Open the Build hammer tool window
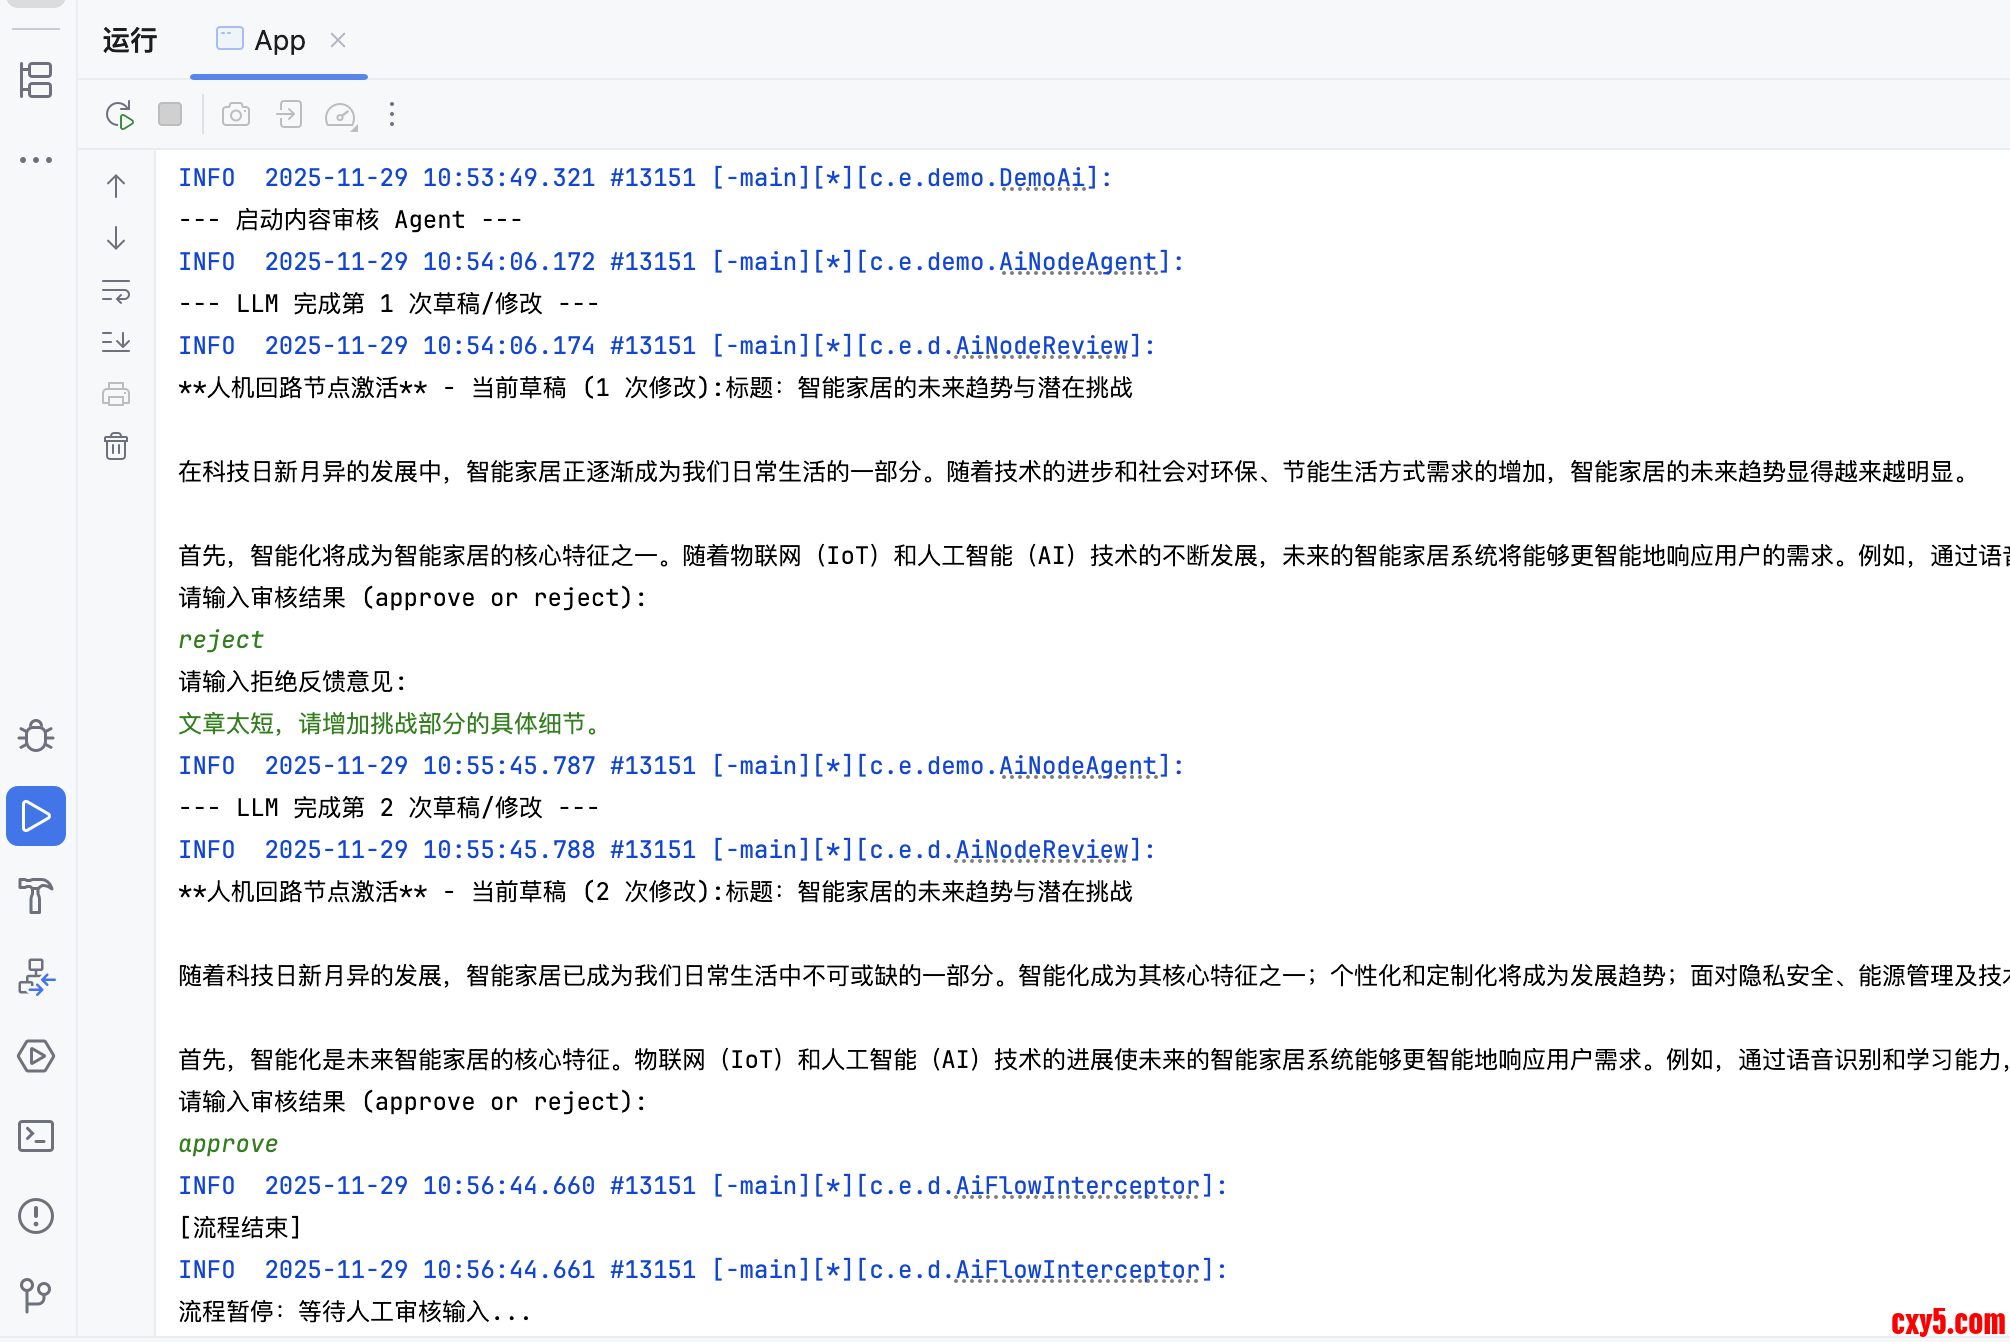The width and height of the screenshot is (2010, 1342). (x=36, y=896)
